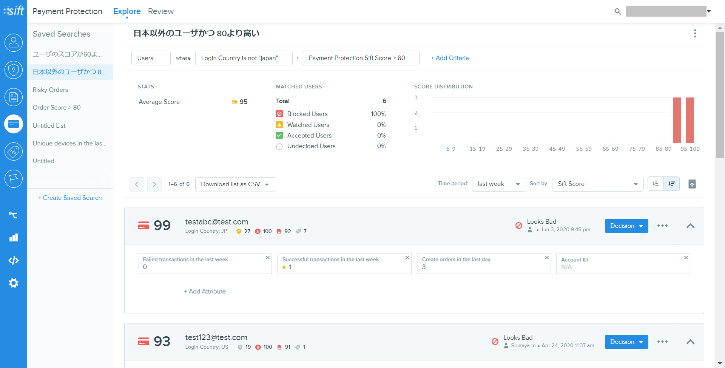The image size is (725, 368).
Task: Open the more options for testabc@test.com
Action: [662, 226]
